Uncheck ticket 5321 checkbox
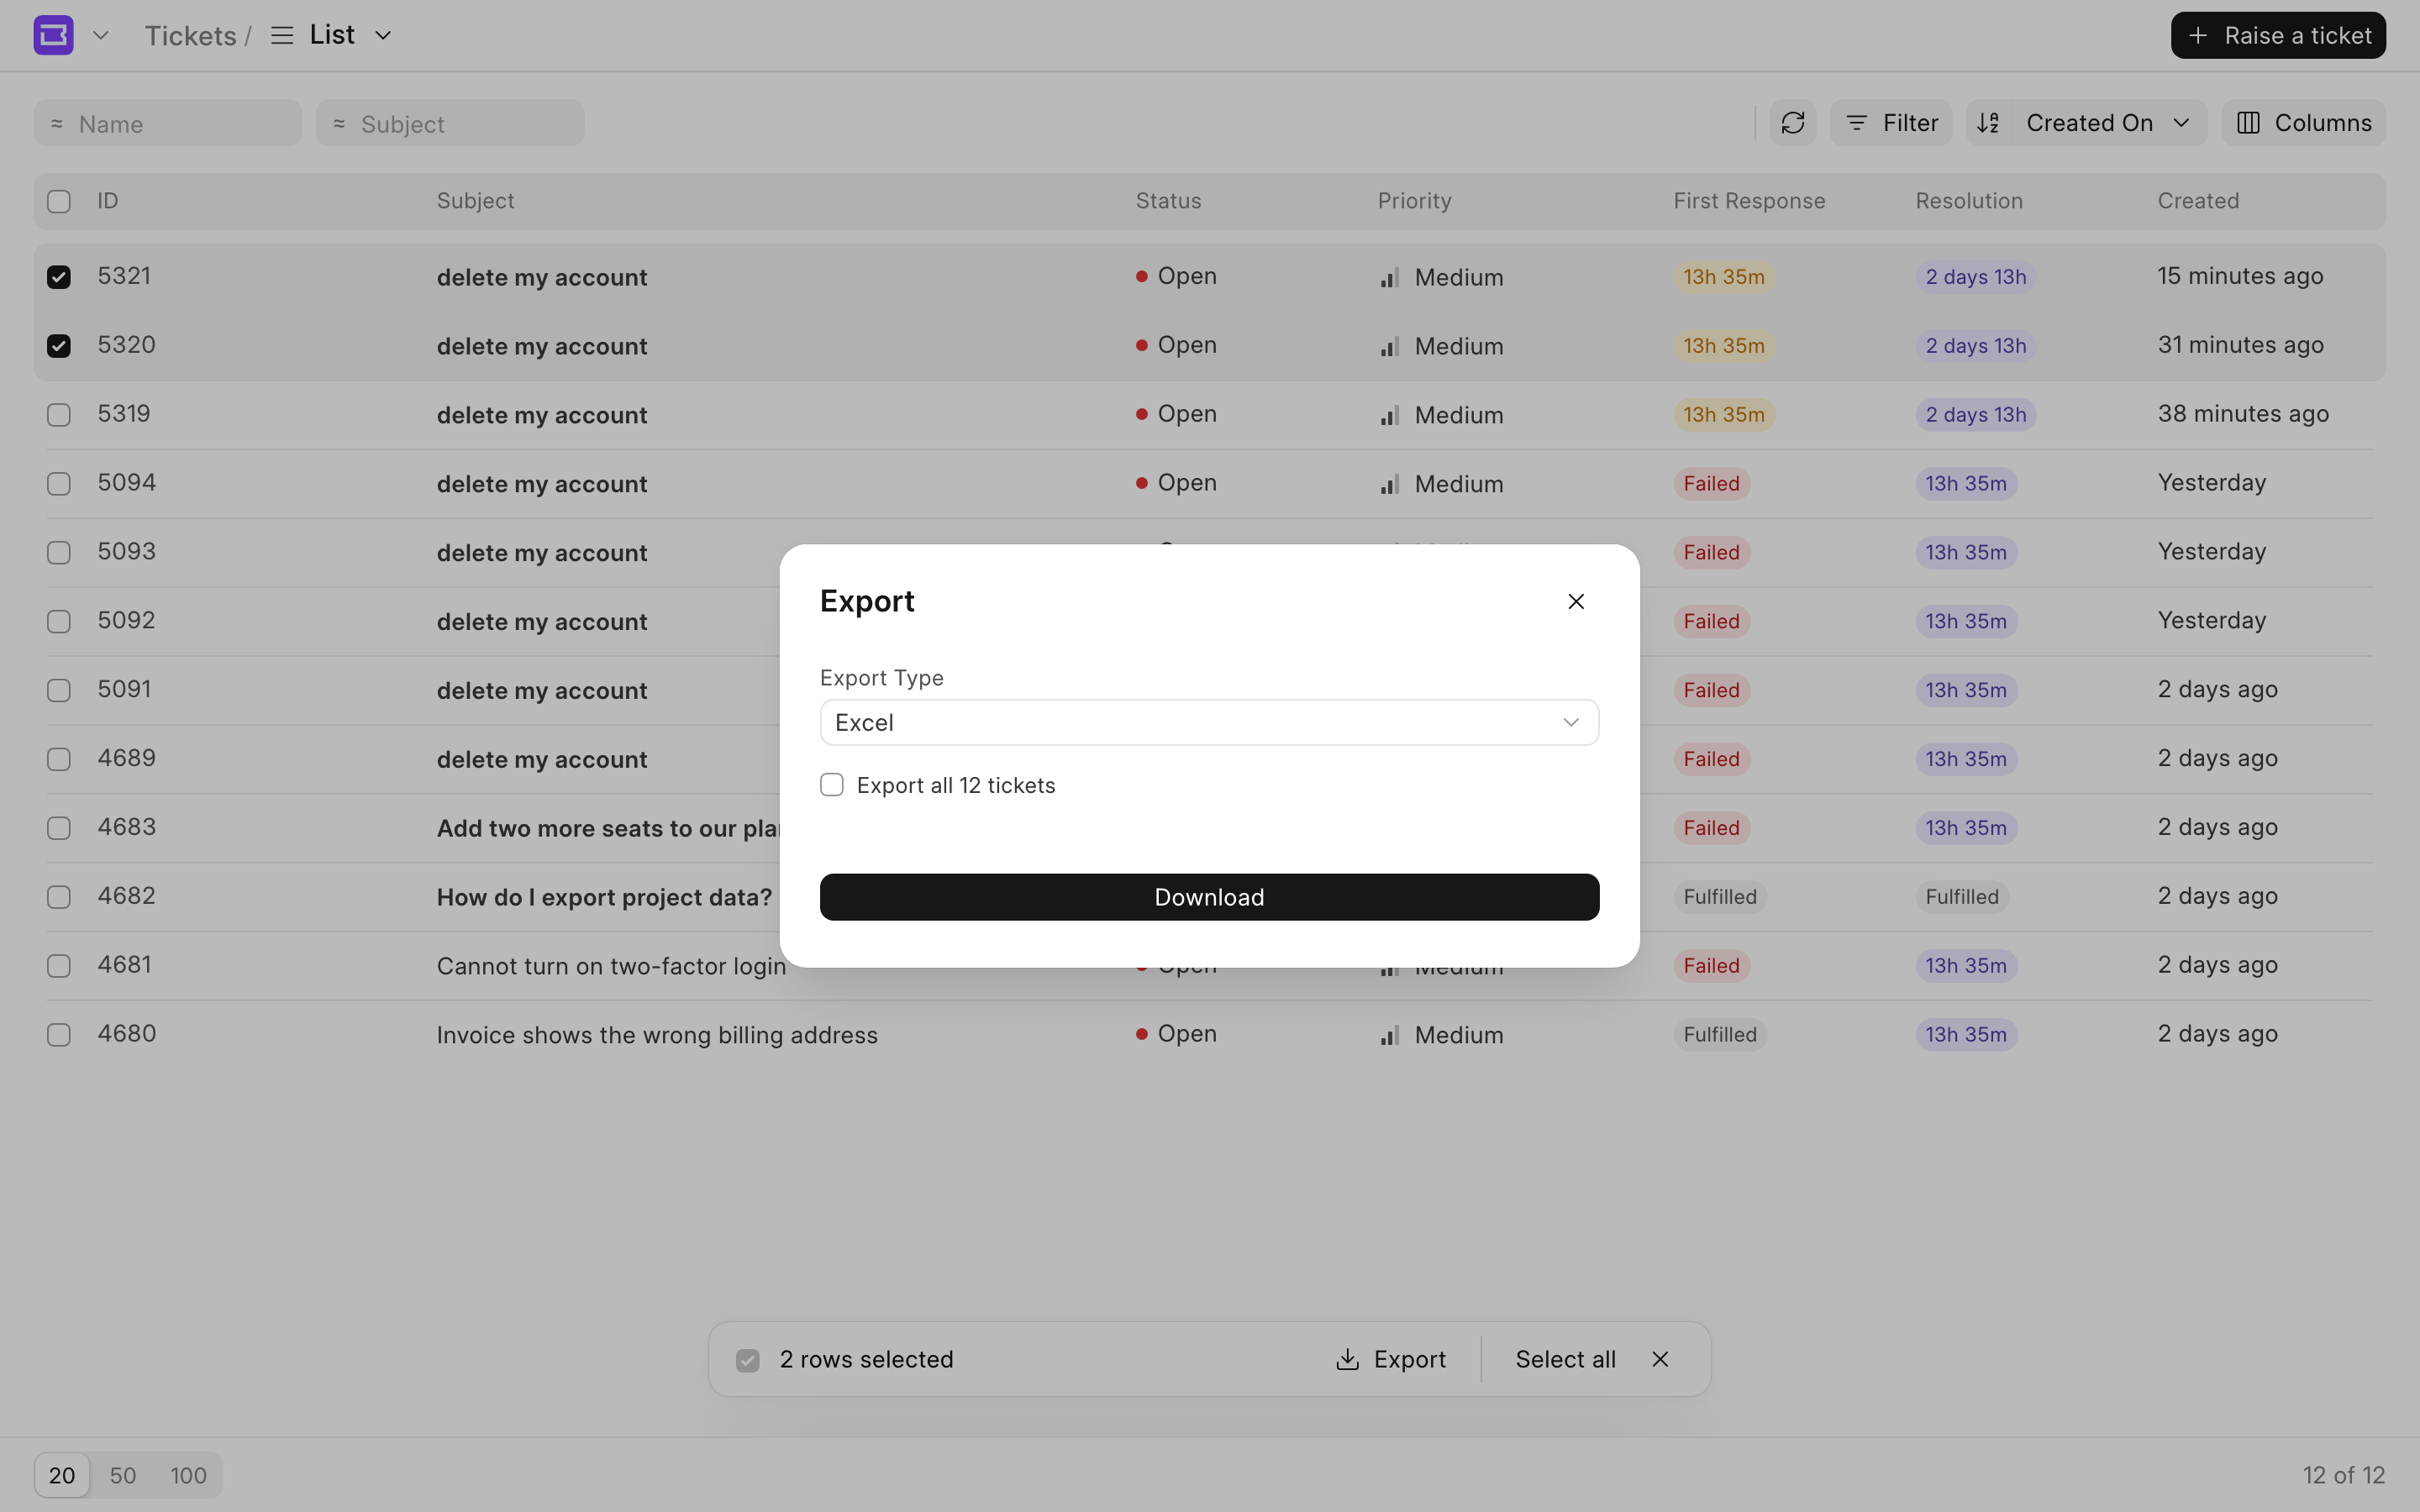Screen dimensions: 2420x1512 coord(59,277)
